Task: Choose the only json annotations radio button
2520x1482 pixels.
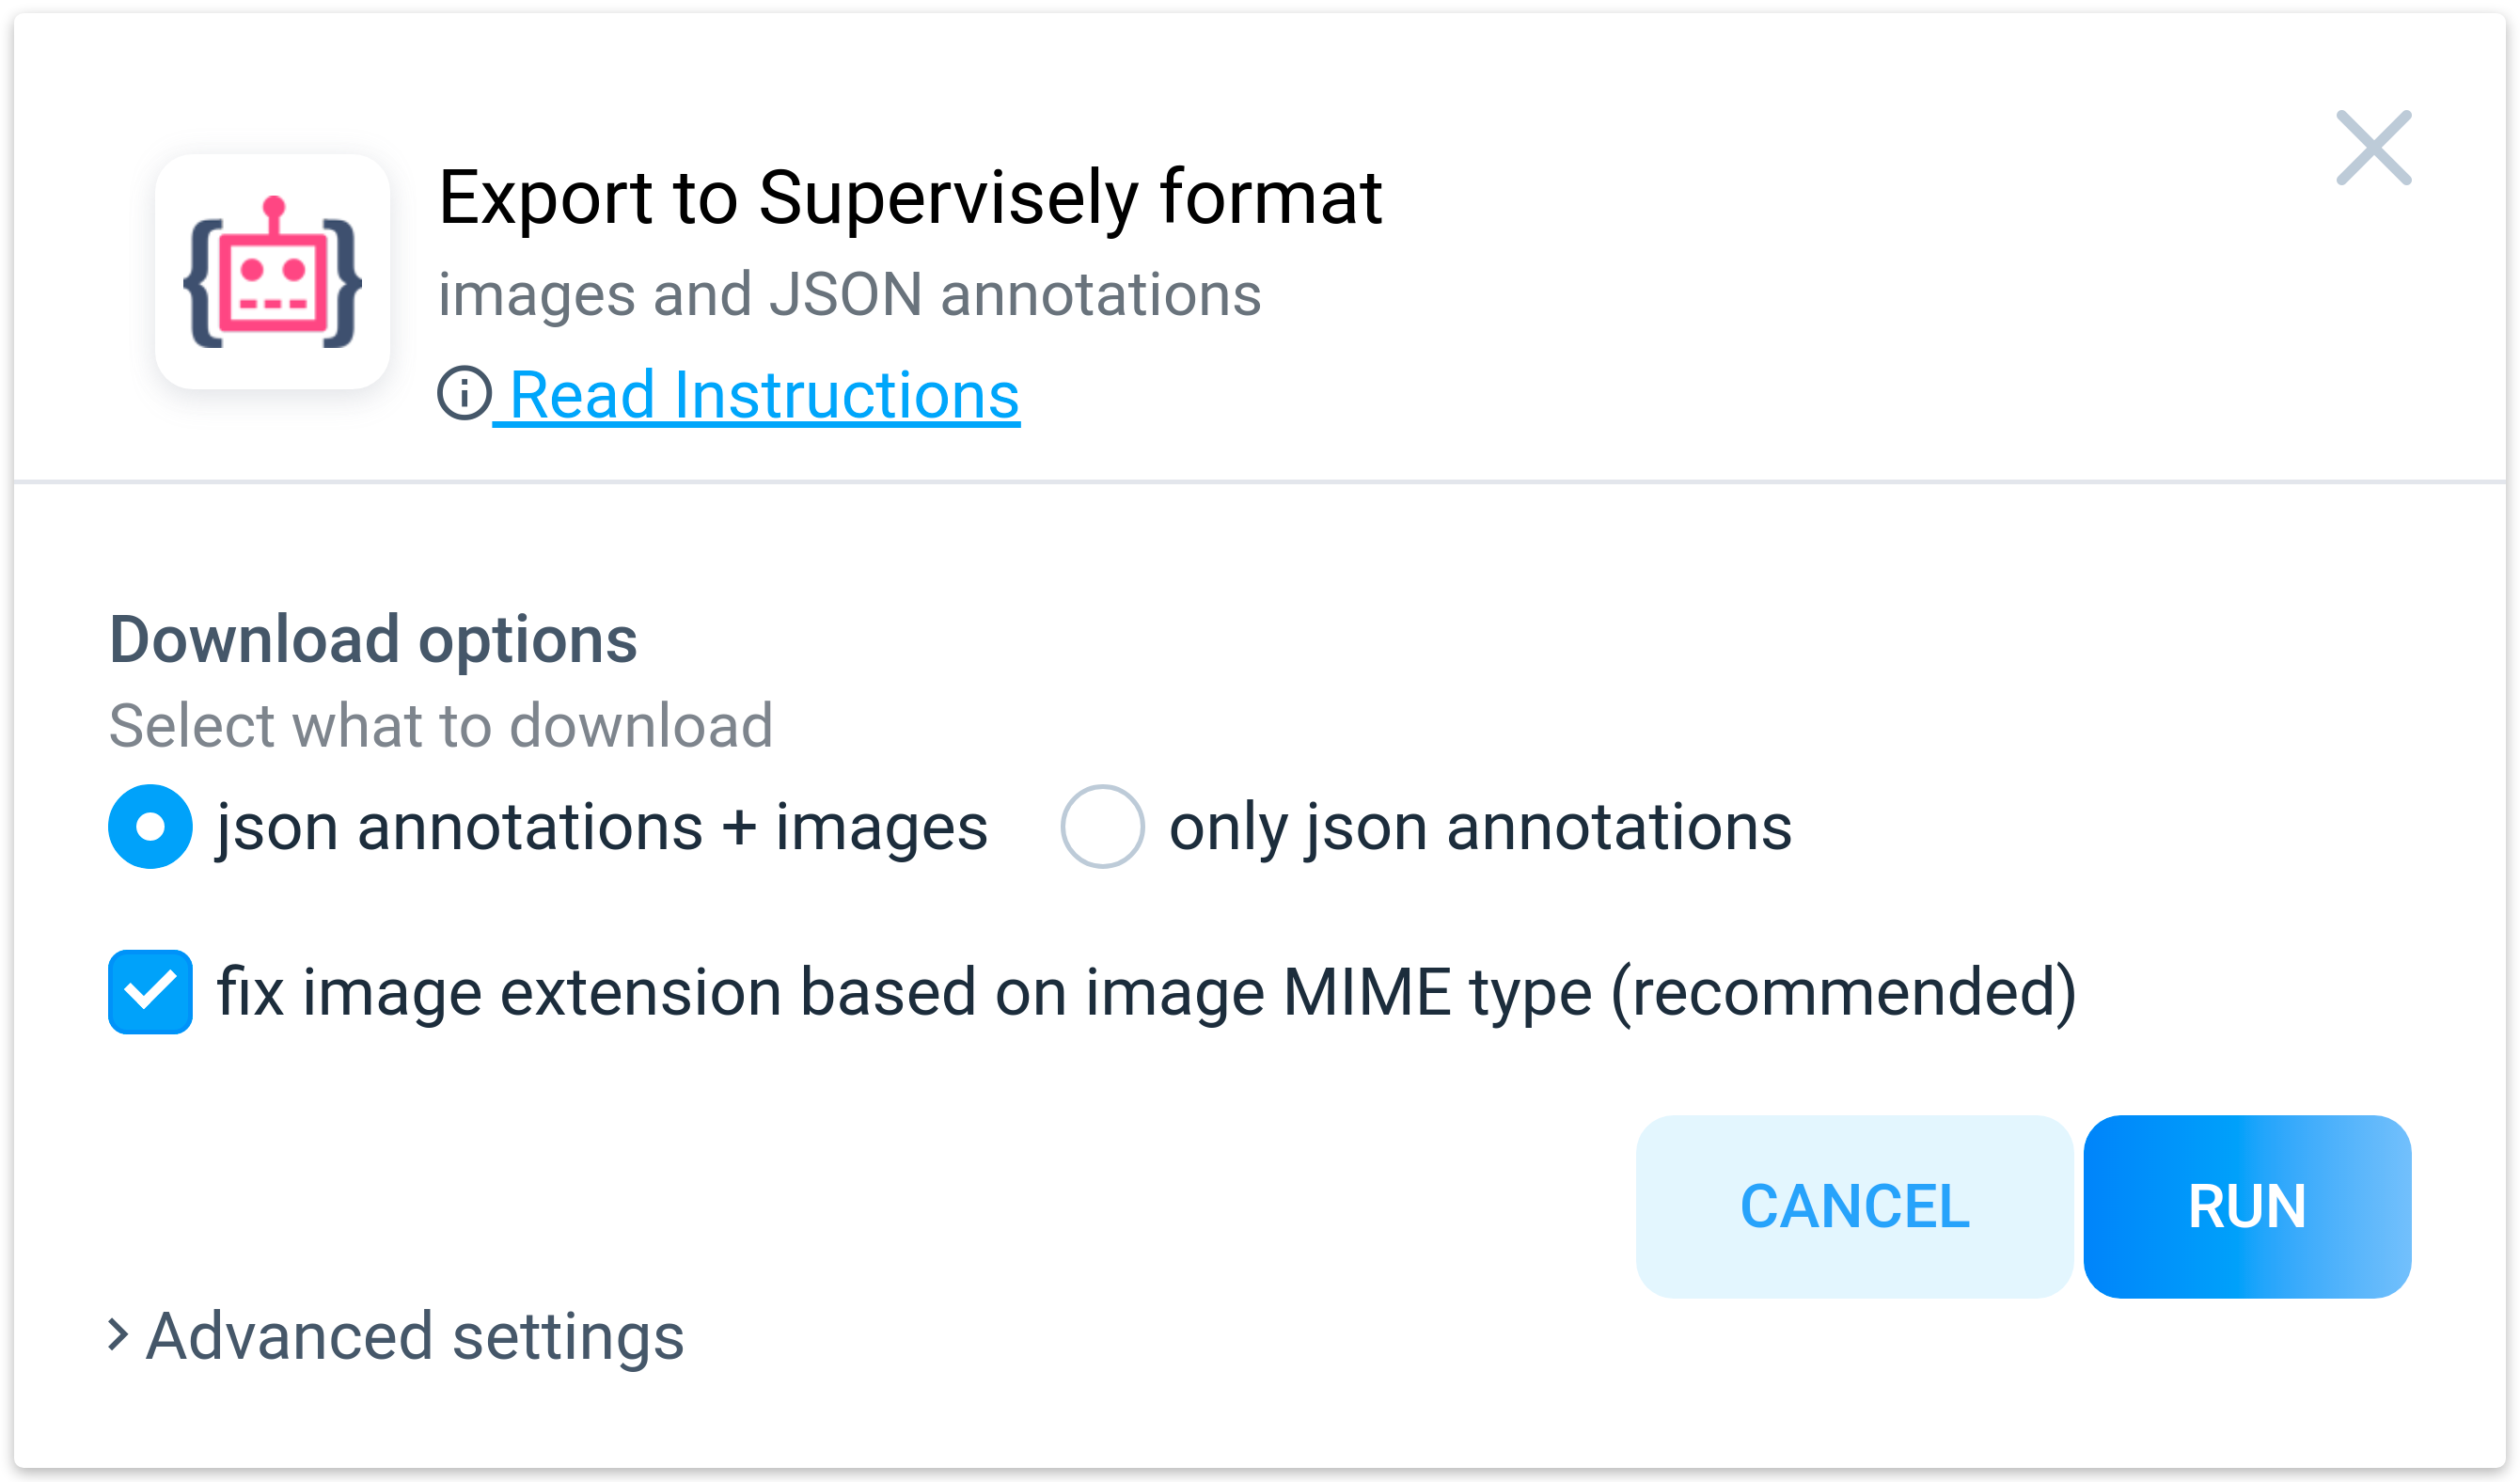Action: pos(1102,827)
